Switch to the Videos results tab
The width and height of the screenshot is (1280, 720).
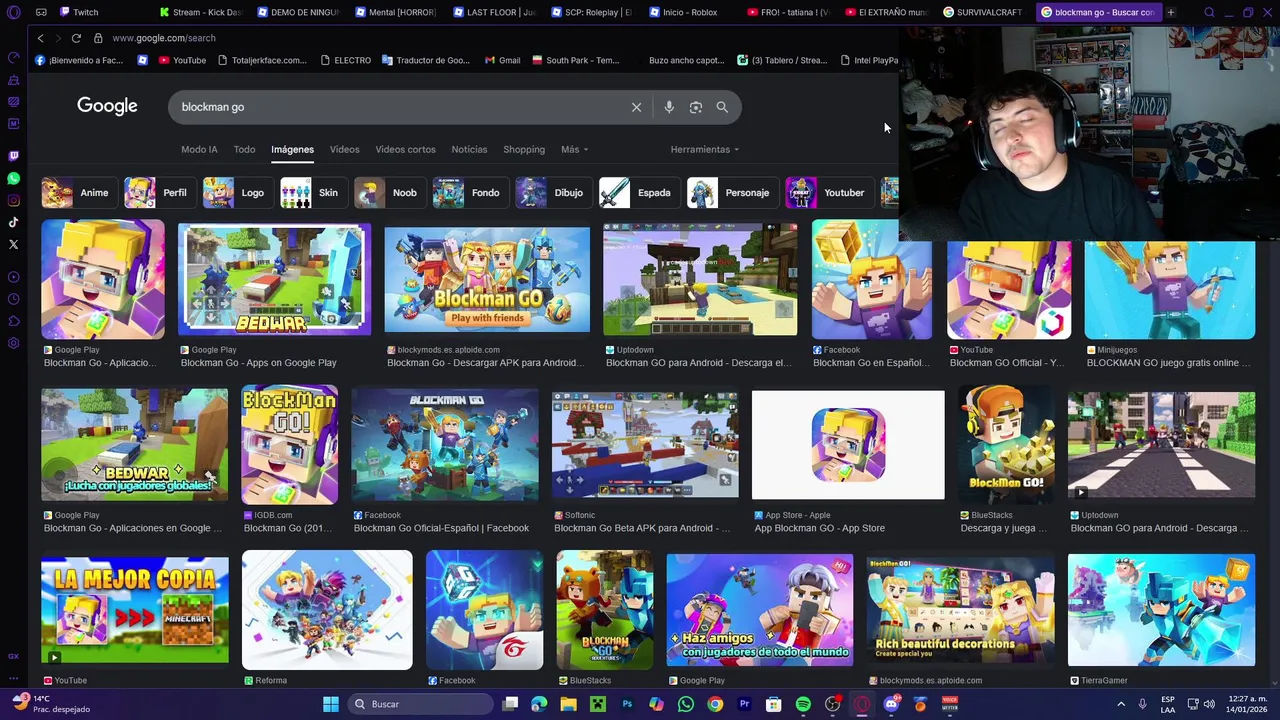click(344, 149)
